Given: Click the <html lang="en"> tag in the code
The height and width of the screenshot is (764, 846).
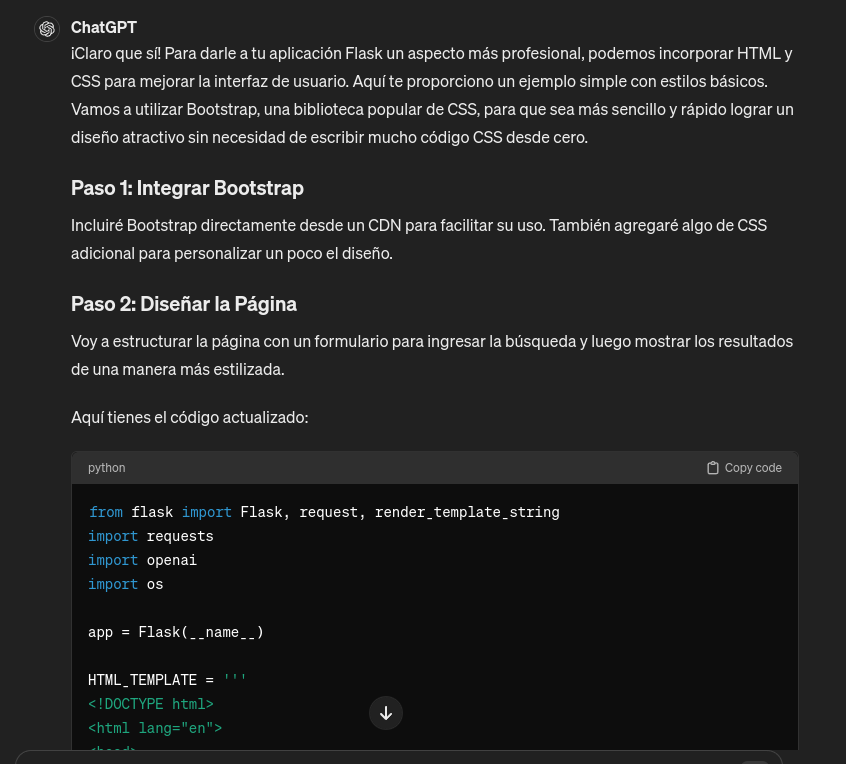Looking at the screenshot, I should (155, 727).
